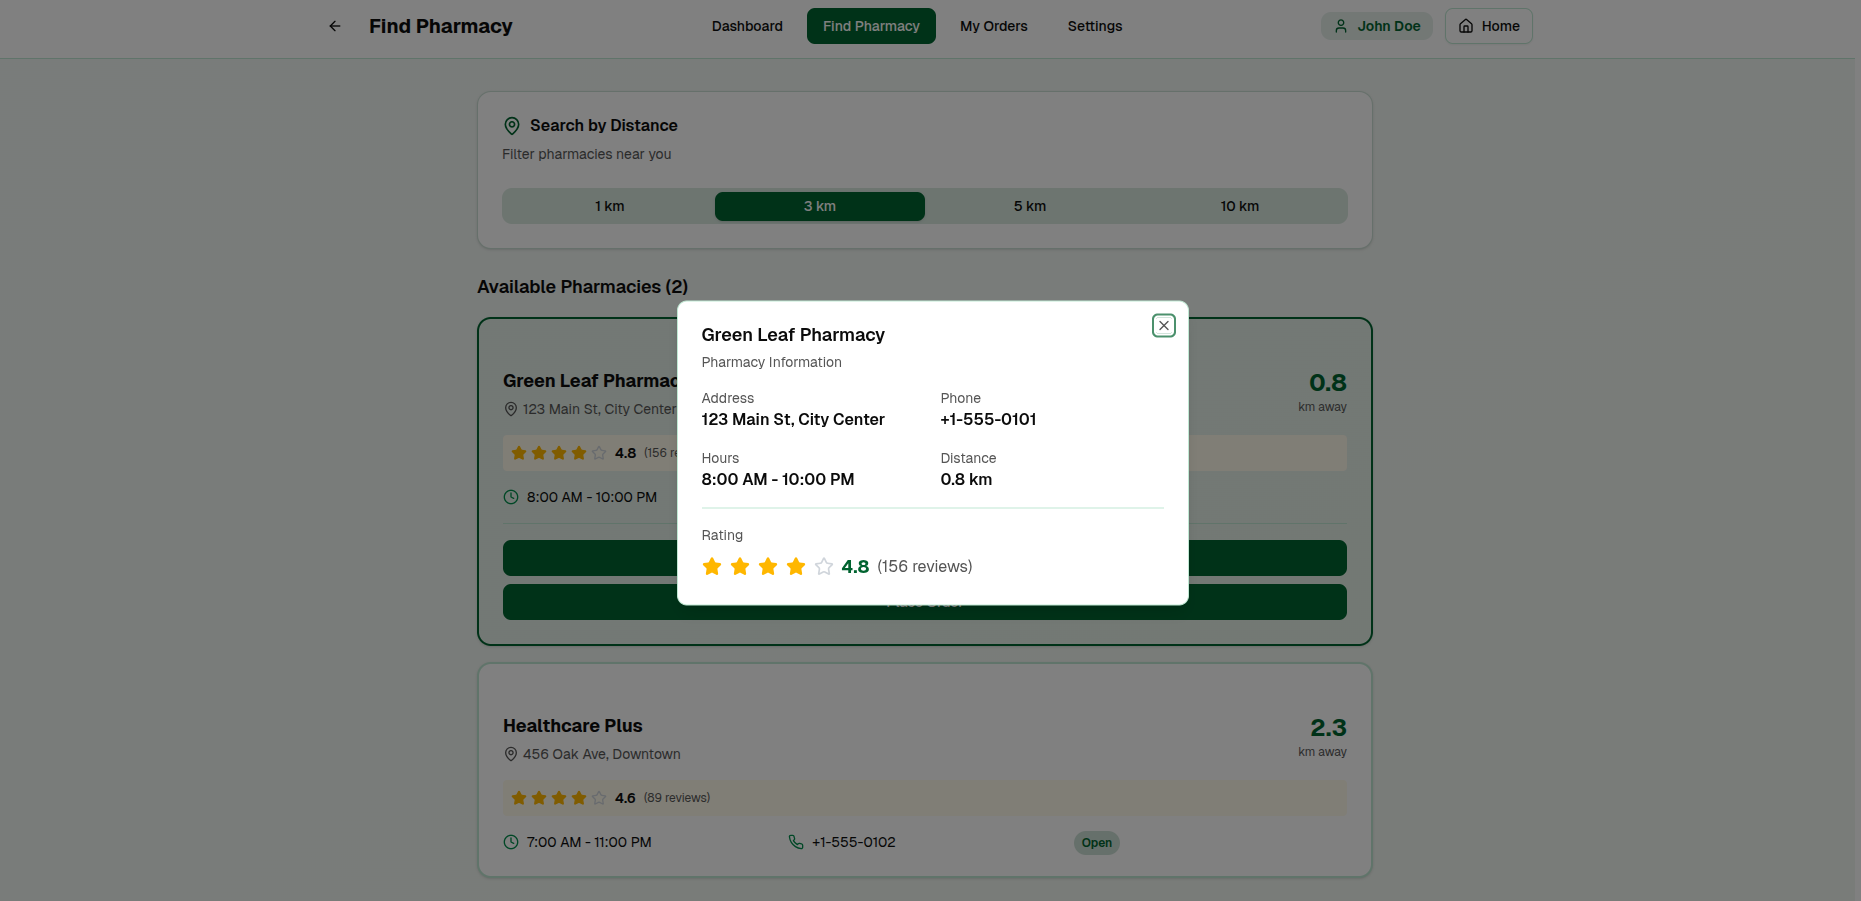Open the Settings nav item
Screen dimensions: 1861x901
tap(1094, 26)
